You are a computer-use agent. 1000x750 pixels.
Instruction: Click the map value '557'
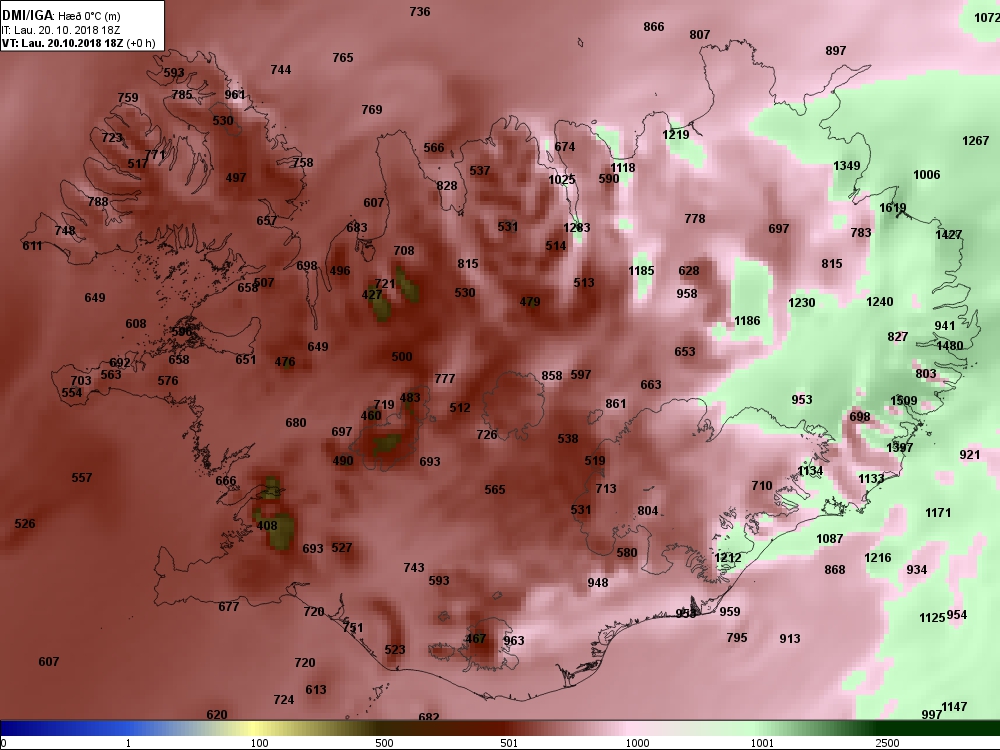pos(82,478)
